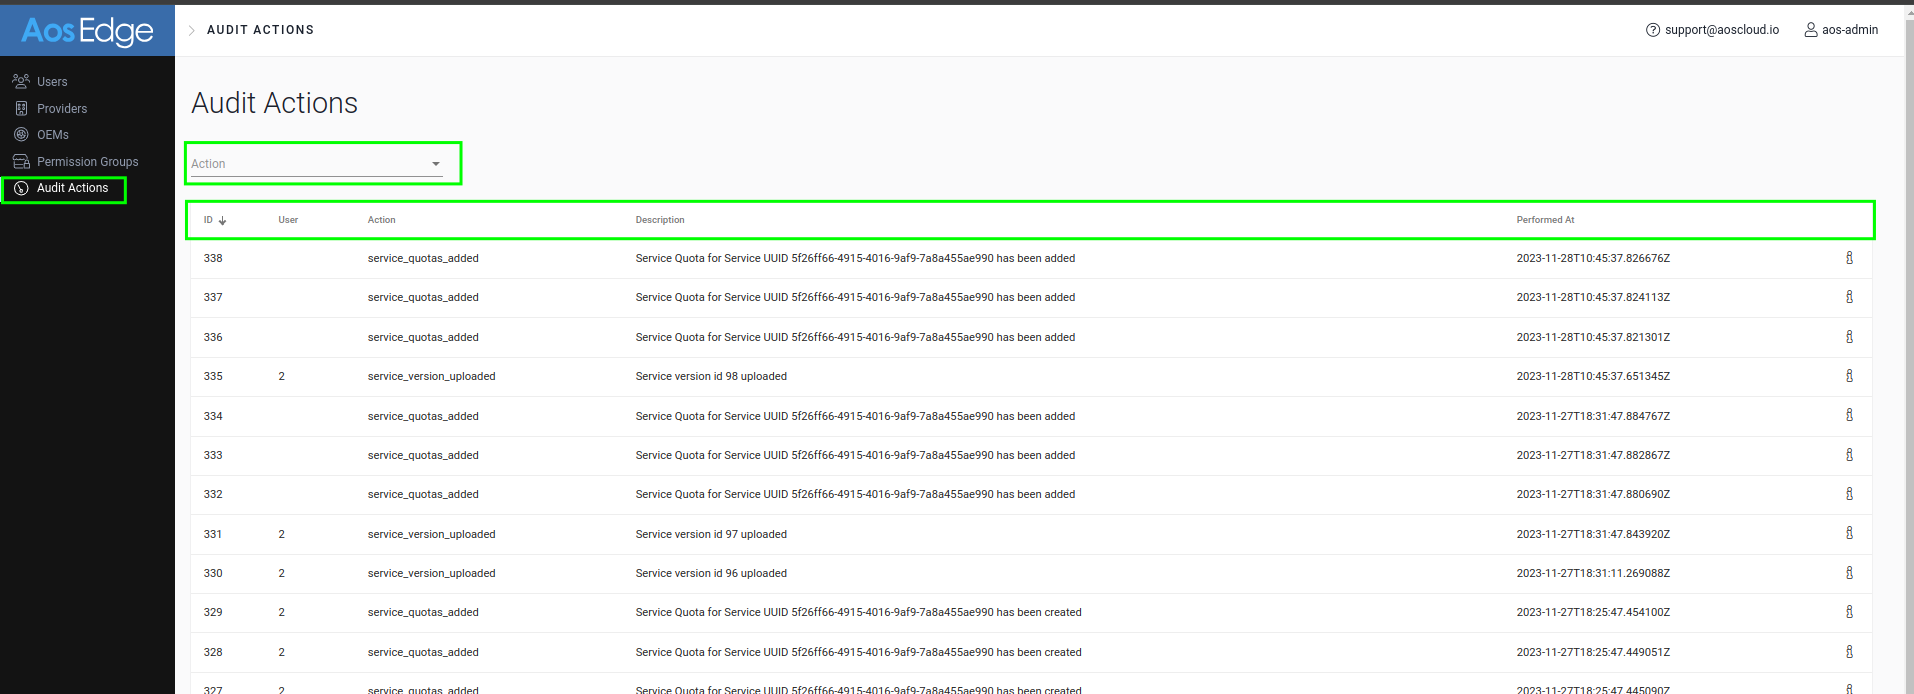
Task: Open Providers from the sidebar menu
Action: pyautogui.click(x=62, y=109)
